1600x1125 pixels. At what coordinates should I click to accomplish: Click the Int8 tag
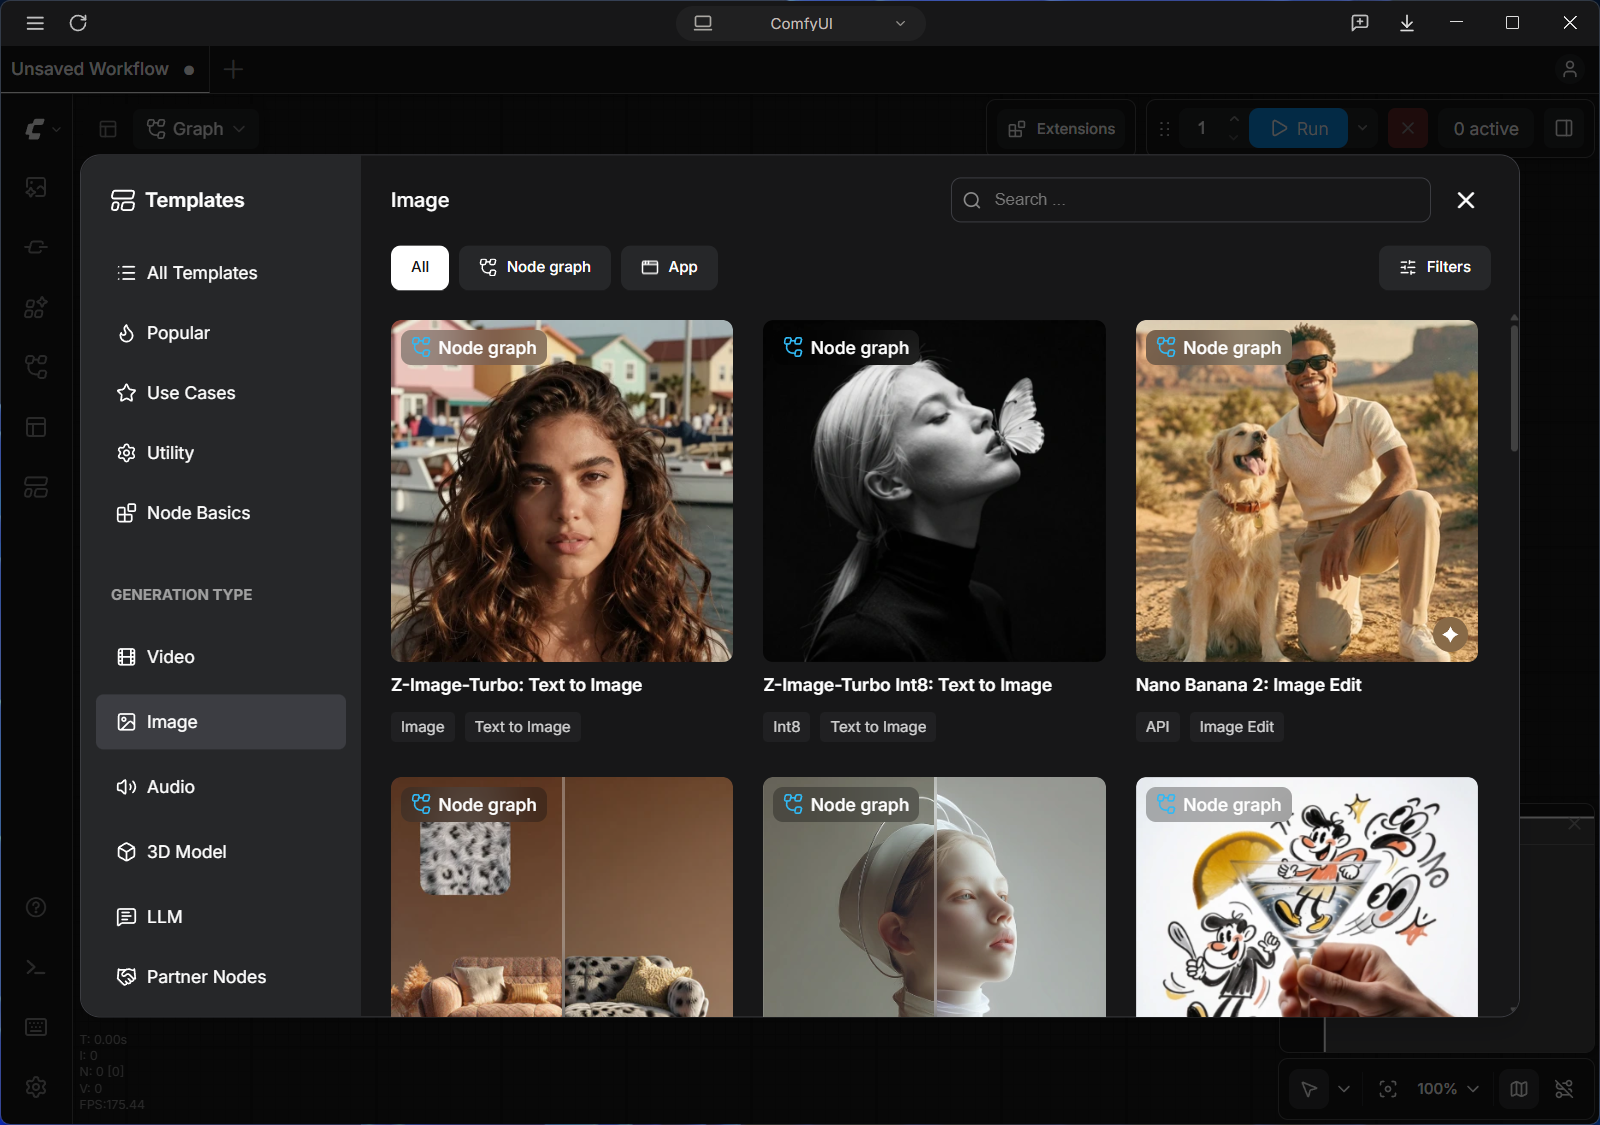pos(786,727)
